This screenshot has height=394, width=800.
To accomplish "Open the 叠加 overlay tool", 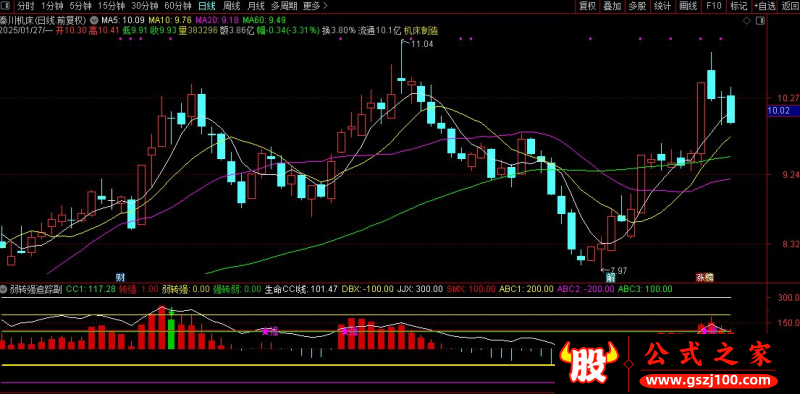I will click(612, 6).
